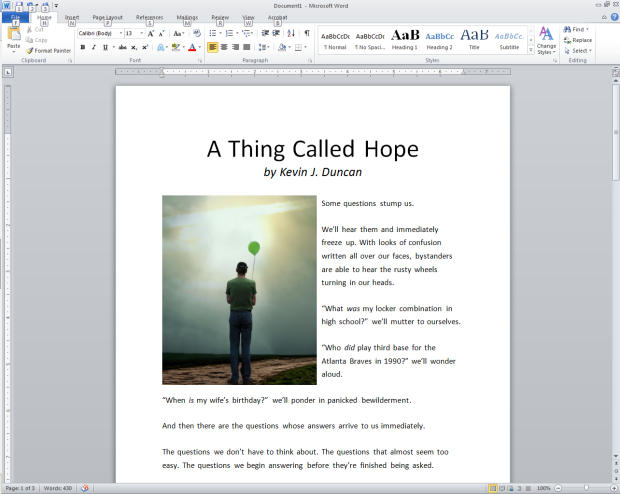Click the Font Color red A button
Image resolution: width=620 pixels, height=494 pixels.
(192, 47)
